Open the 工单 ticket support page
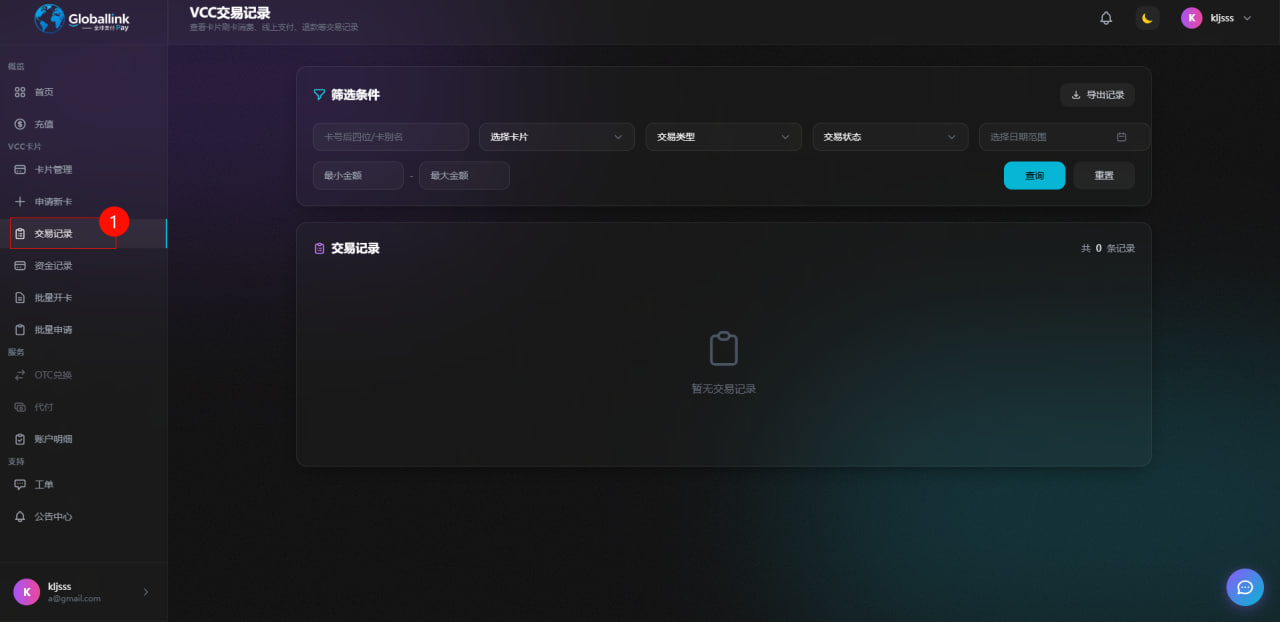This screenshot has height=622, width=1280. pos(42,484)
